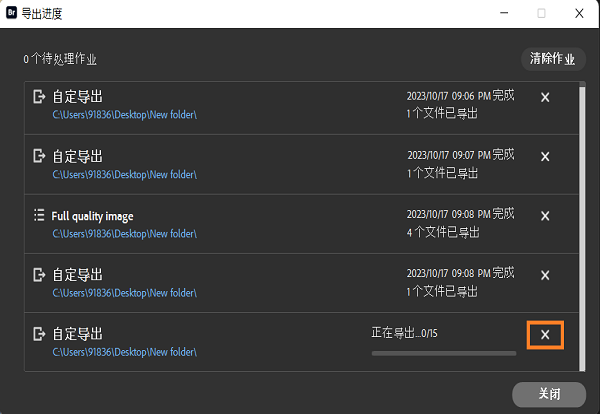Click export icon of the 09:06 PM job
This screenshot has width=600, height=414.
click(39, 97)
